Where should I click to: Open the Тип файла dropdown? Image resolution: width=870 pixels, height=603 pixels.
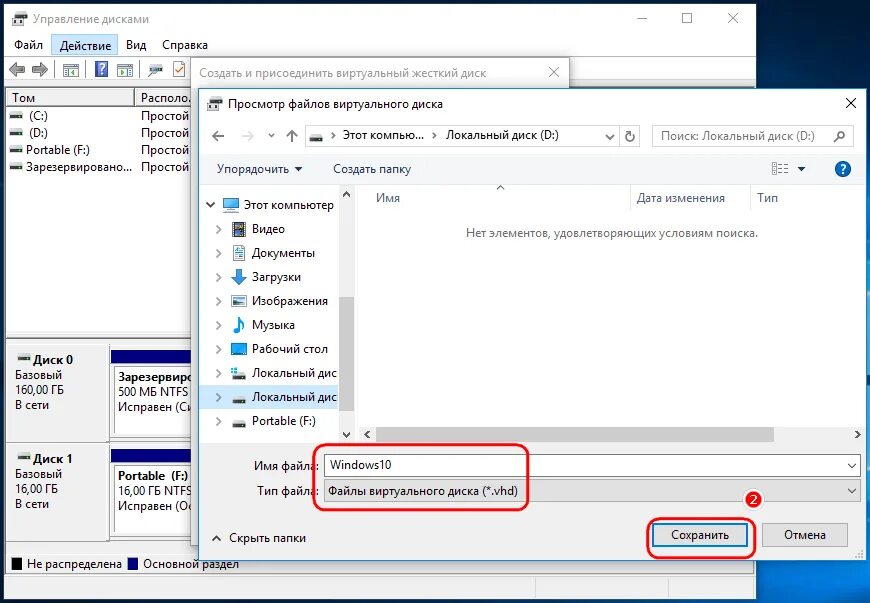pyautogui.click(x=852, y=491)
